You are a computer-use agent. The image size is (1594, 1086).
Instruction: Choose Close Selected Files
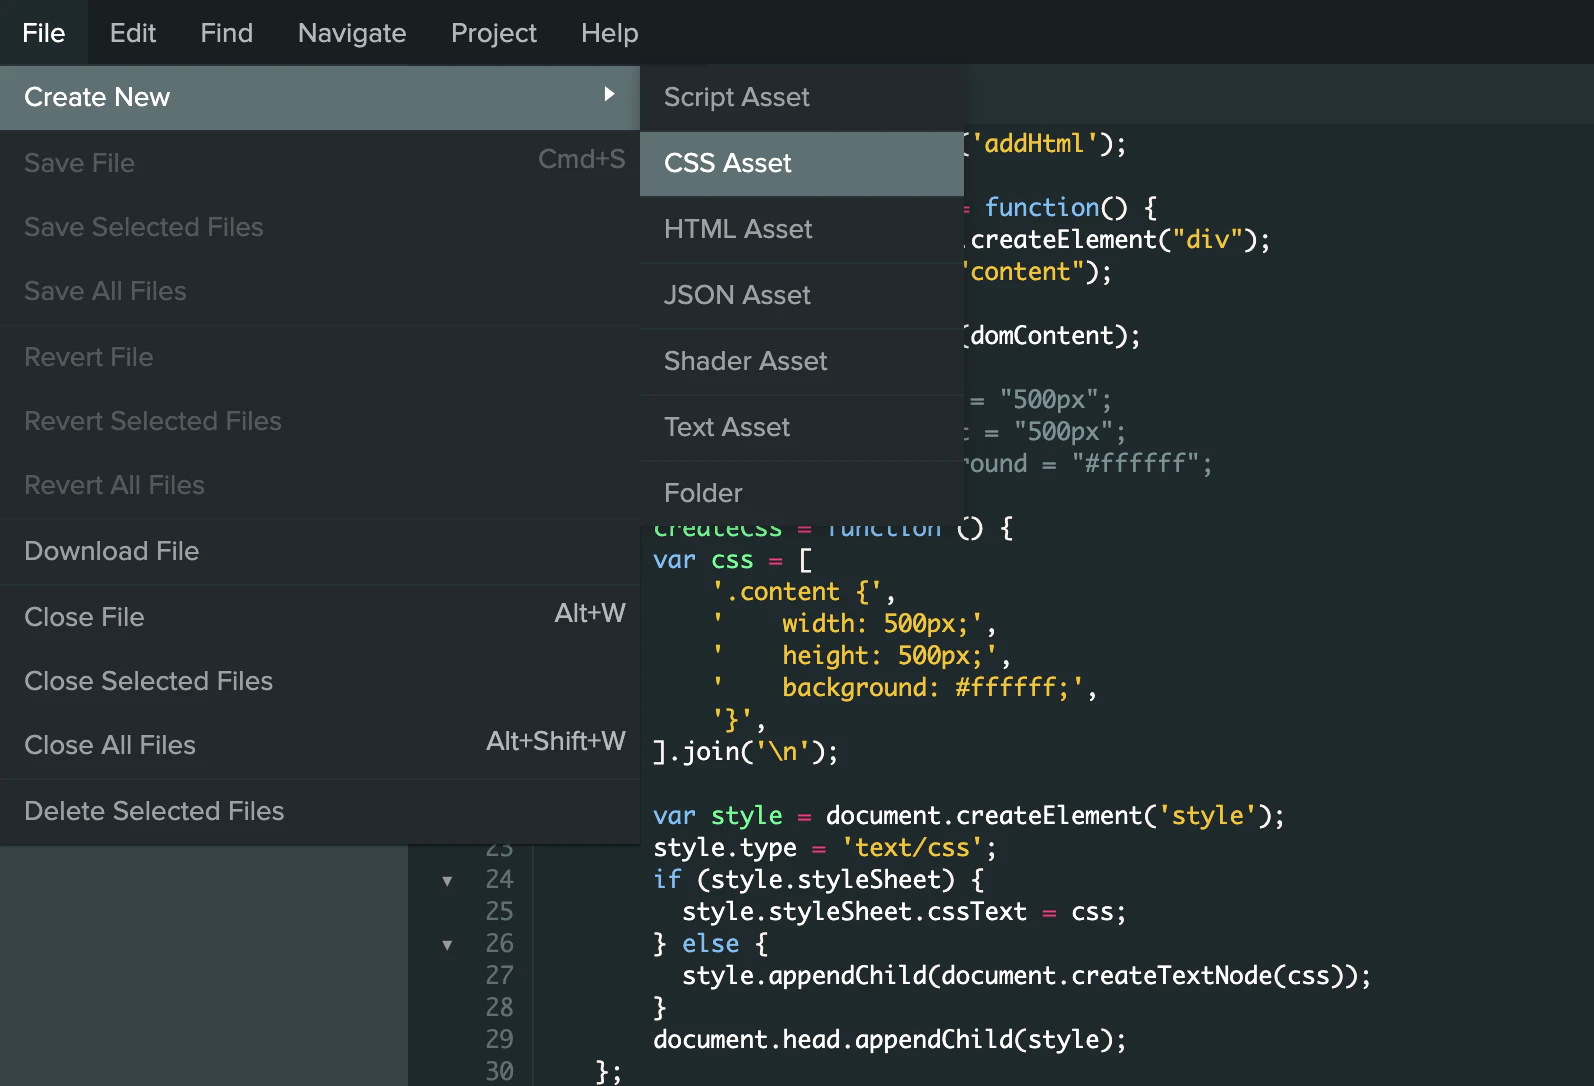320,681
